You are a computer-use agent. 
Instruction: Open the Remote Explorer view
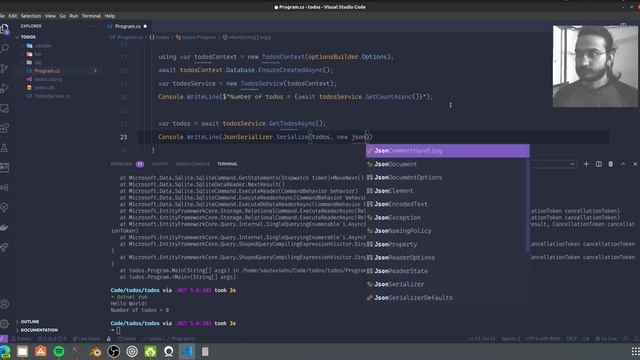[x=4, y=108]
